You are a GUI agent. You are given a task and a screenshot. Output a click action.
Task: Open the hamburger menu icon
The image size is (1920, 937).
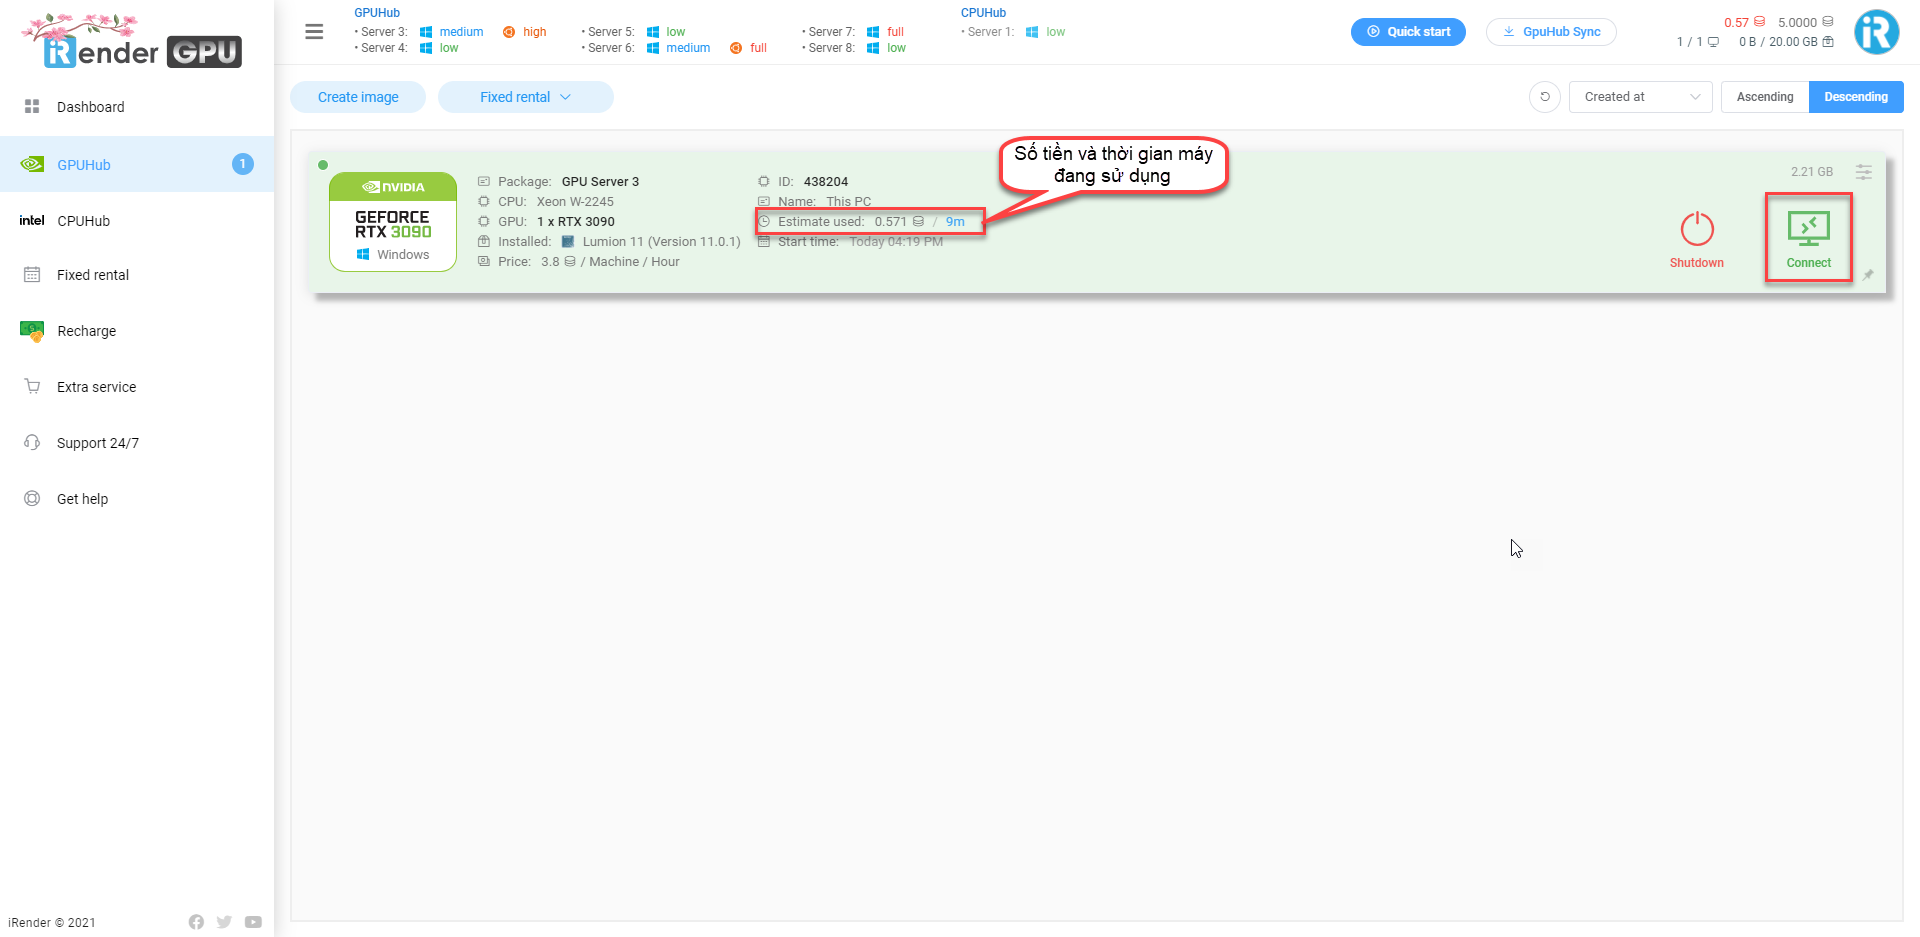[x=314, y=32]
